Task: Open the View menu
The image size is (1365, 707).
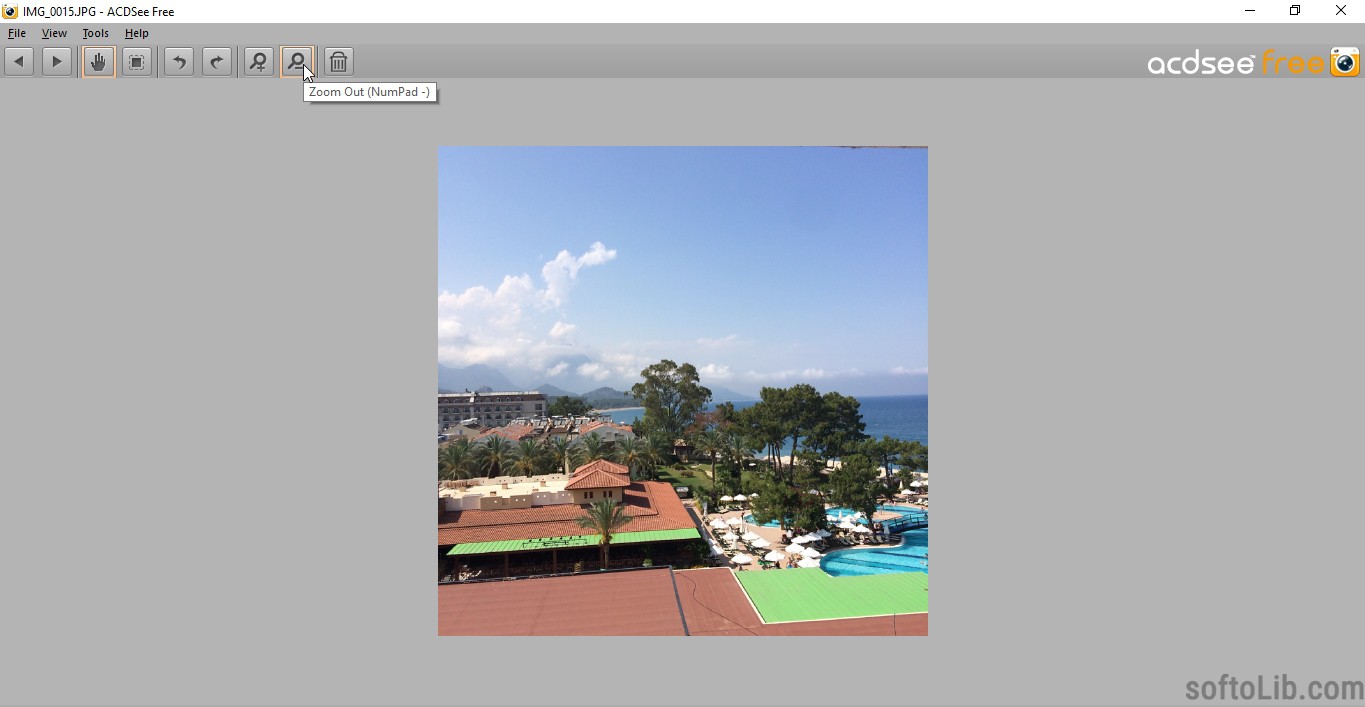Action: (54, 33)
